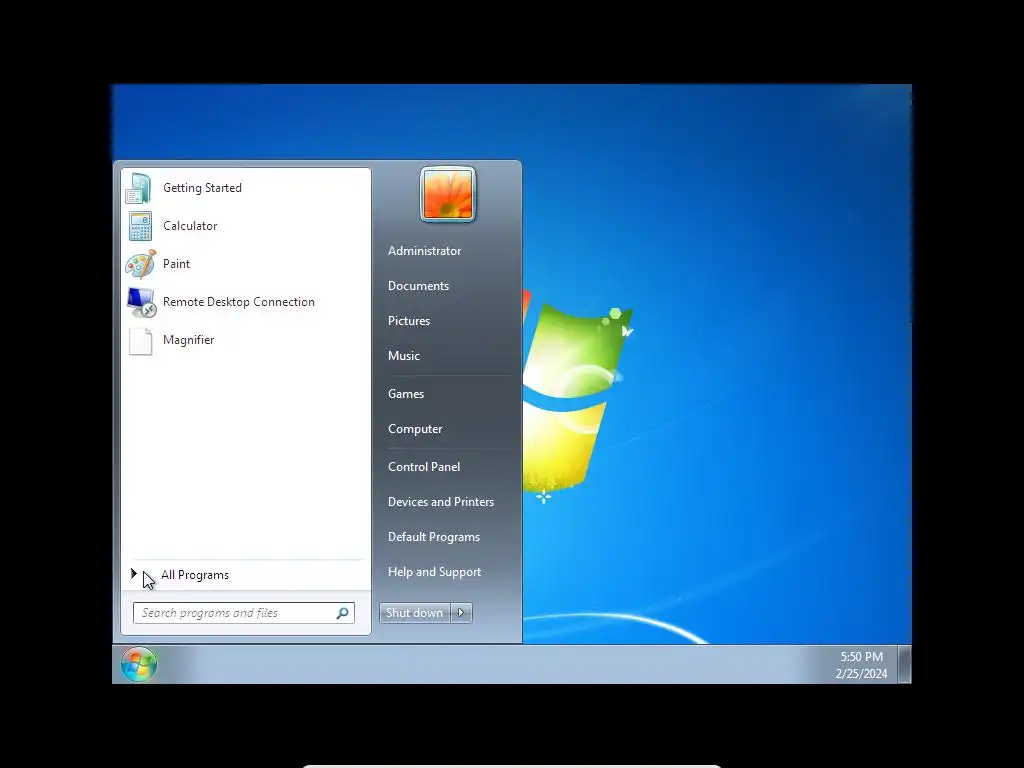This screenshot has height=768, width=1024.
Task: Open Help and Support
Action: [434, 572]
